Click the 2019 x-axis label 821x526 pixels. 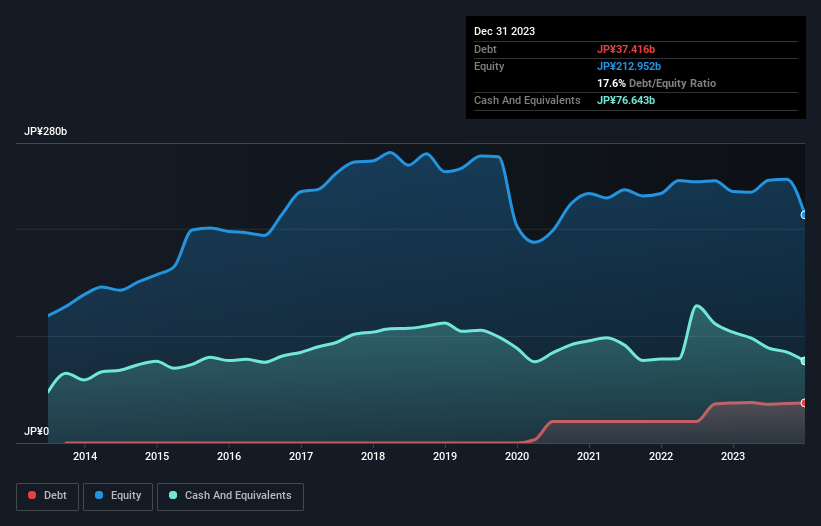tap(445, 456)
